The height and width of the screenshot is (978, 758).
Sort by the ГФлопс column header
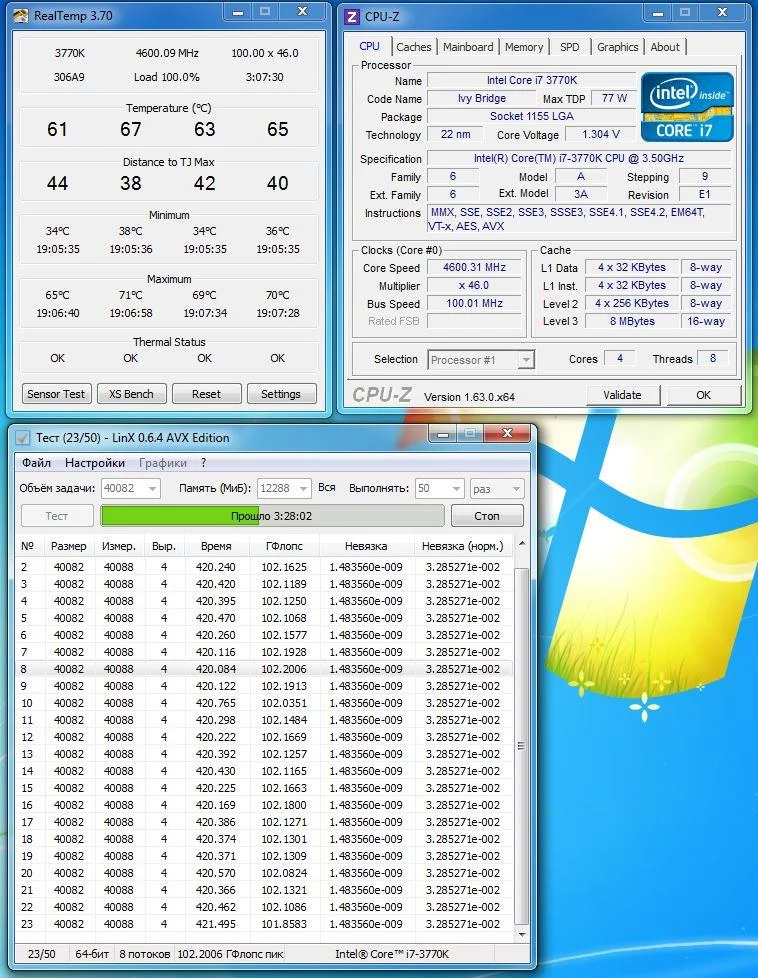tap(284, 546)
